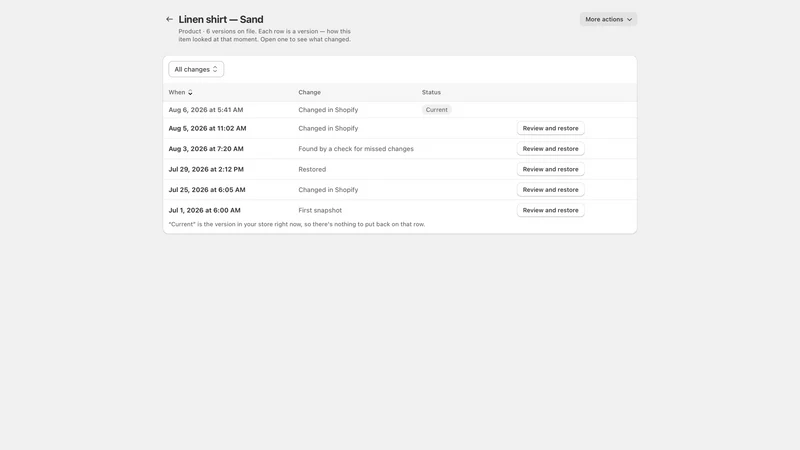Click 'Found by a check for missed changes' text
This screenshot has width=800, height=450.
(x=356, y=149)
